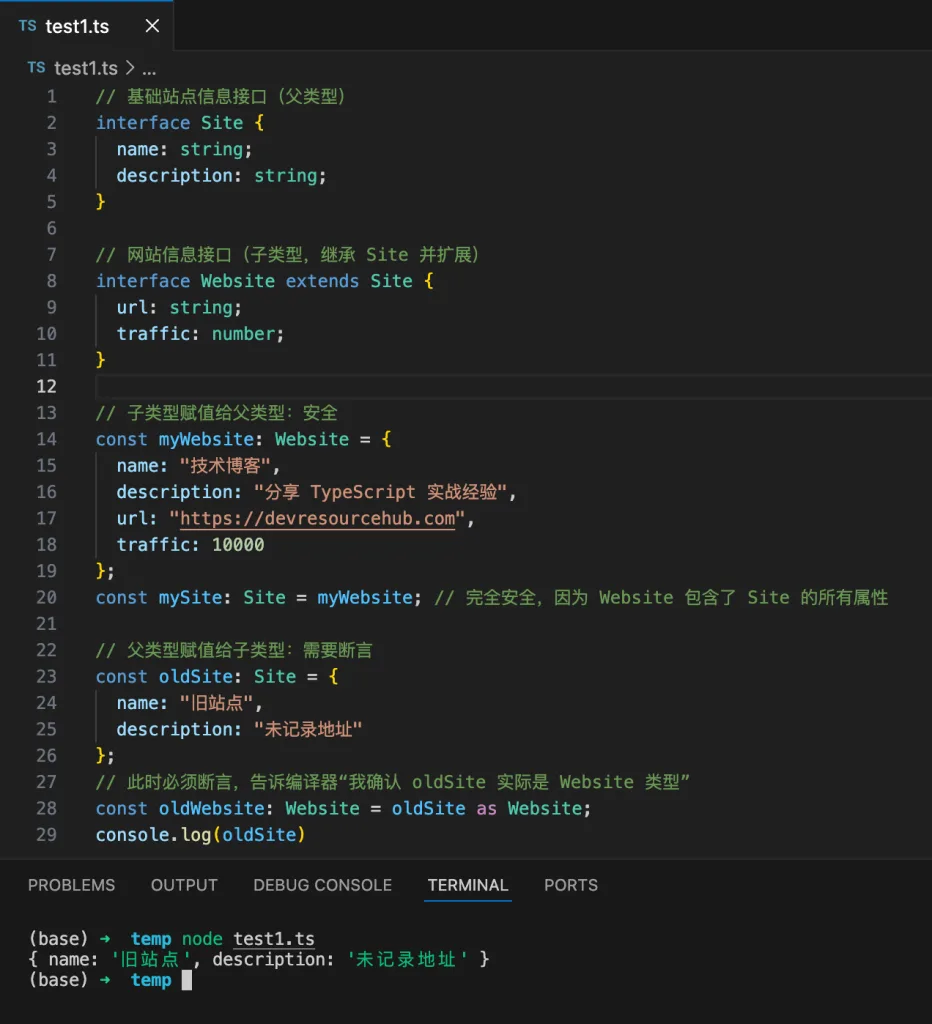
Task: Switch to the PROBLEMS panel tab
Action: pyautogui.click(x=71, y=885)
